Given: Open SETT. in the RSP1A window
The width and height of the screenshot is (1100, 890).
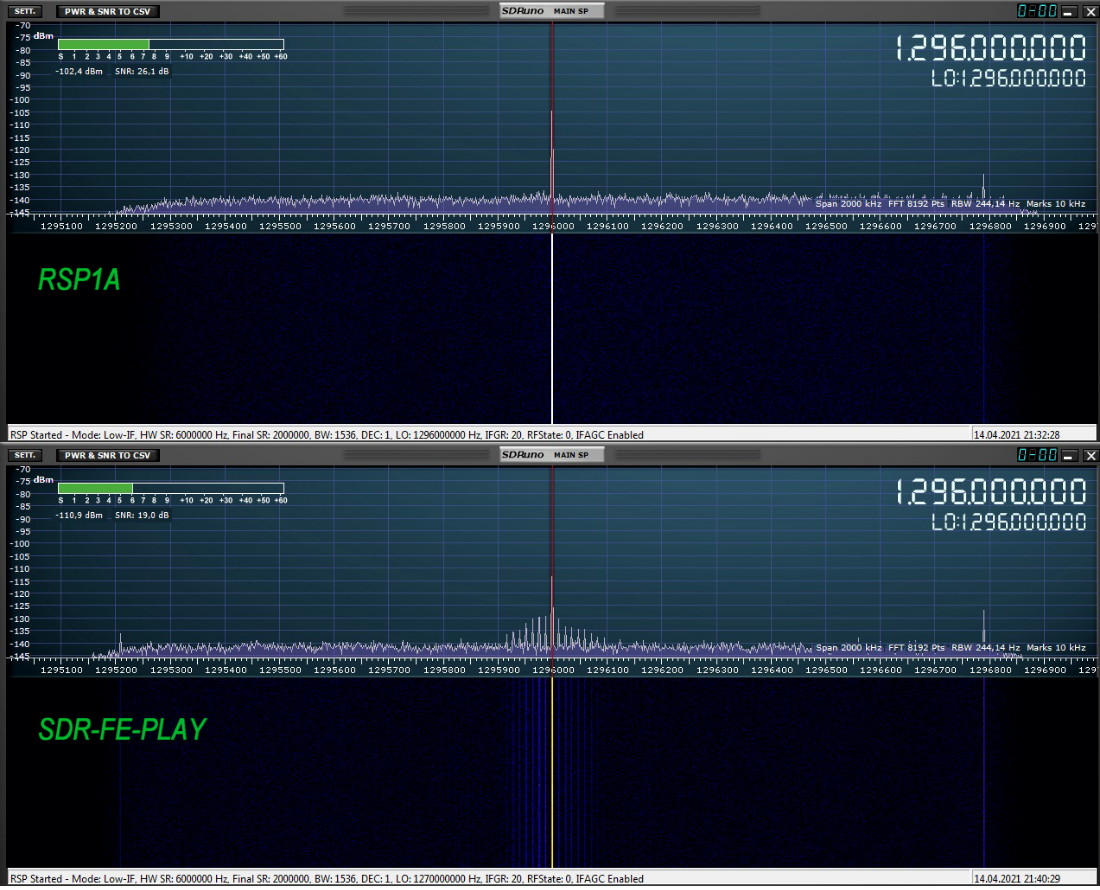Looking at the screenshot, I should [25, 11].
